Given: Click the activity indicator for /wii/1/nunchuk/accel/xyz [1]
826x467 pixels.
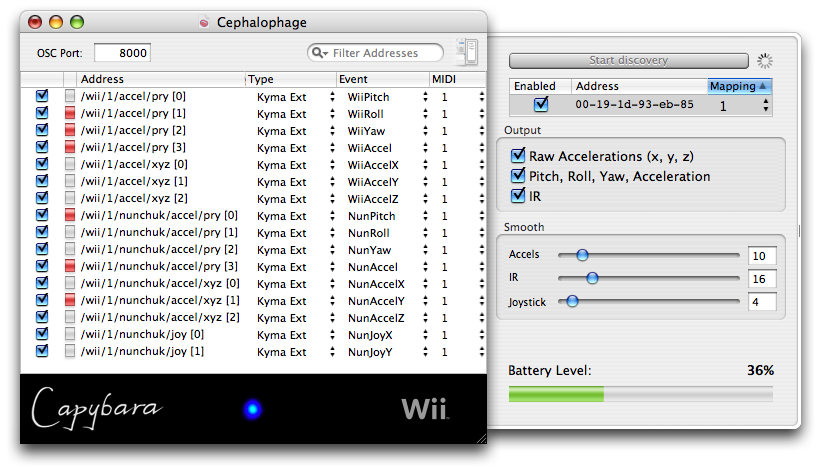Looking at the screenshot, I should (x=70, y=300).
